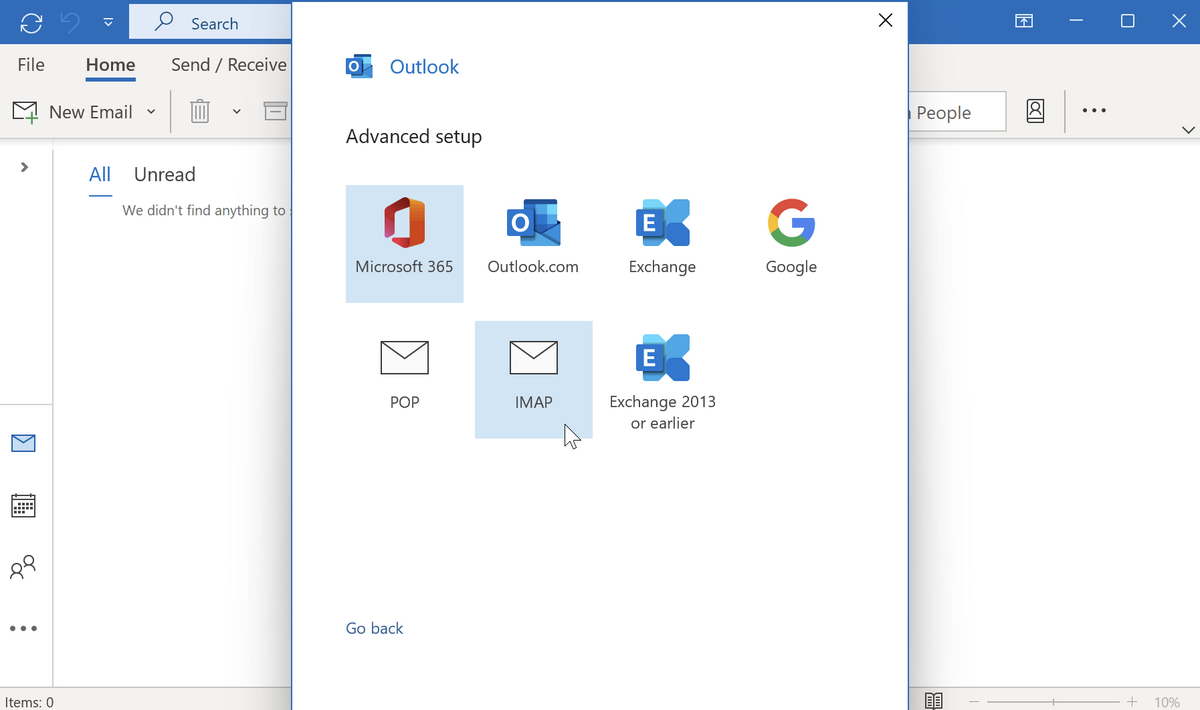Open the ribbon's three-dot More commands
This screenshot has width=1200, height=710.
(x=1094, y=111)
